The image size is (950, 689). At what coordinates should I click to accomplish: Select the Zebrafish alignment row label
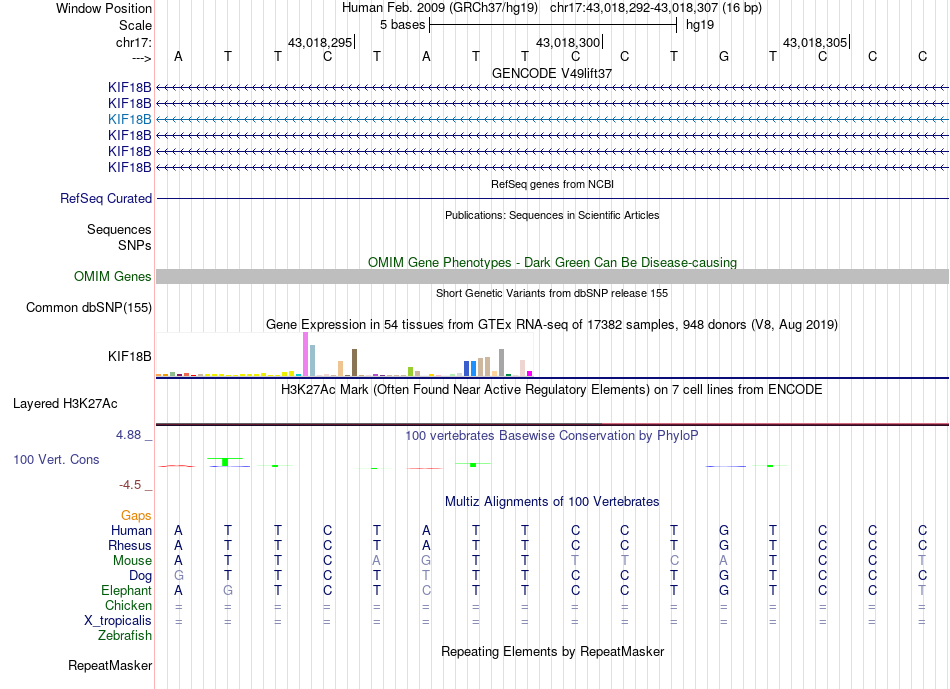125,636
